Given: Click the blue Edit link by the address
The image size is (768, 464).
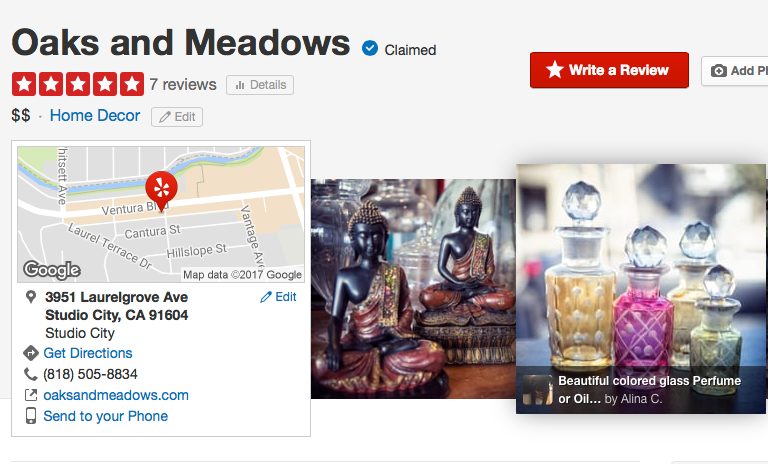Looking at the screenshot, I should point(278,297).
